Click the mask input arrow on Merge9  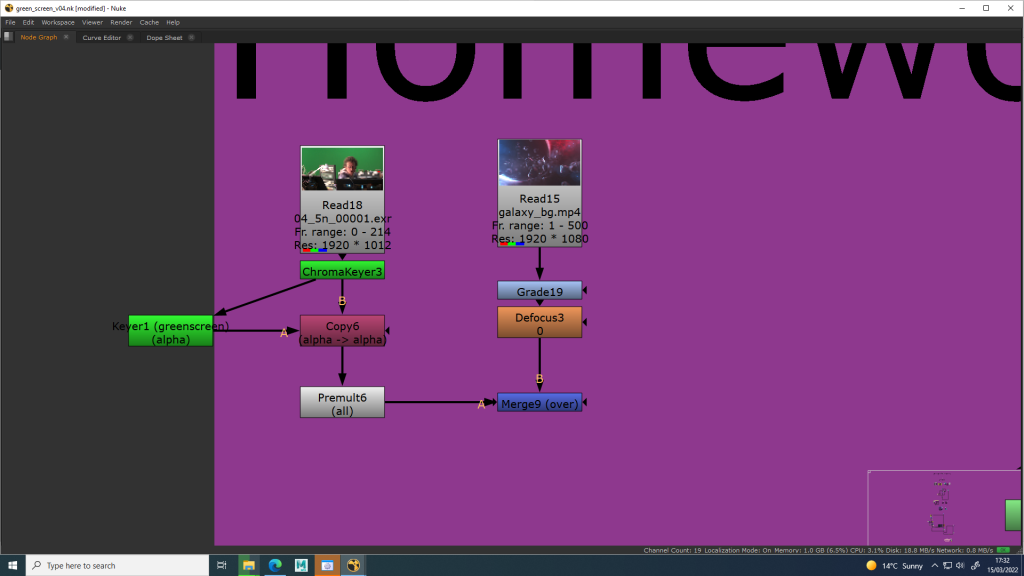coord(584,402)
